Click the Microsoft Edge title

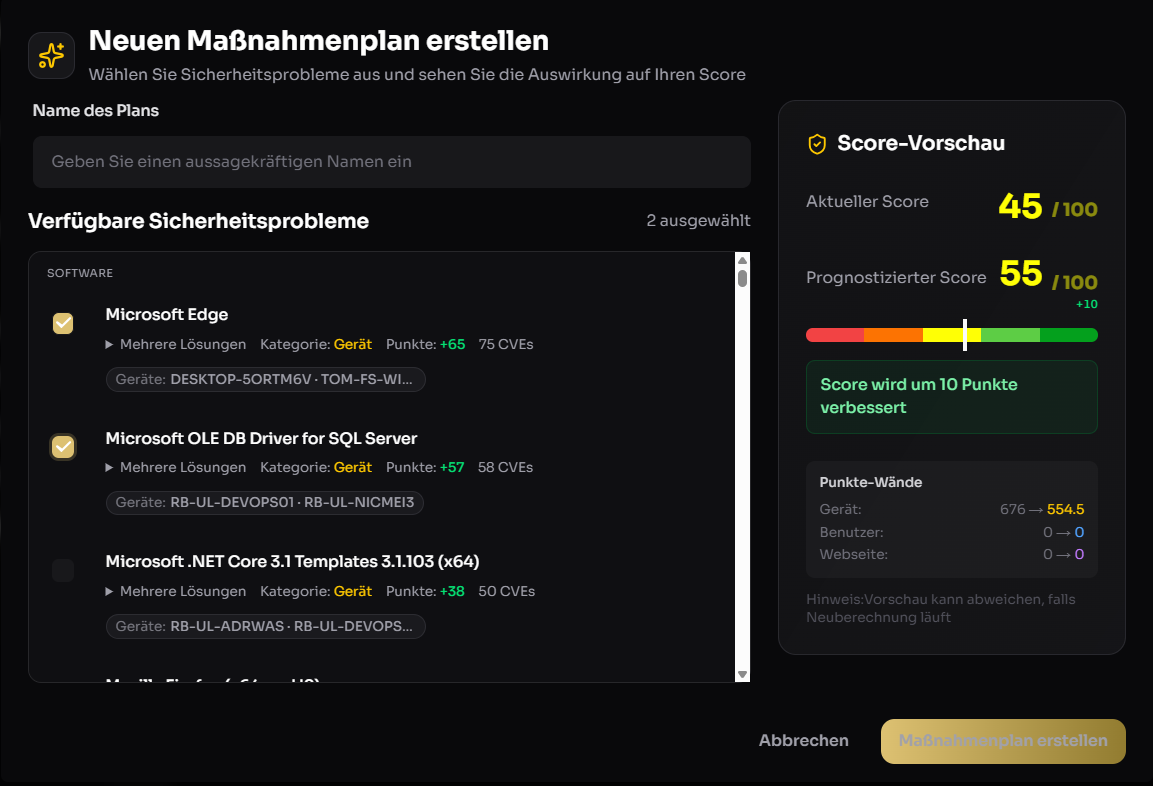pyautogui.click(x=167, y=315)
